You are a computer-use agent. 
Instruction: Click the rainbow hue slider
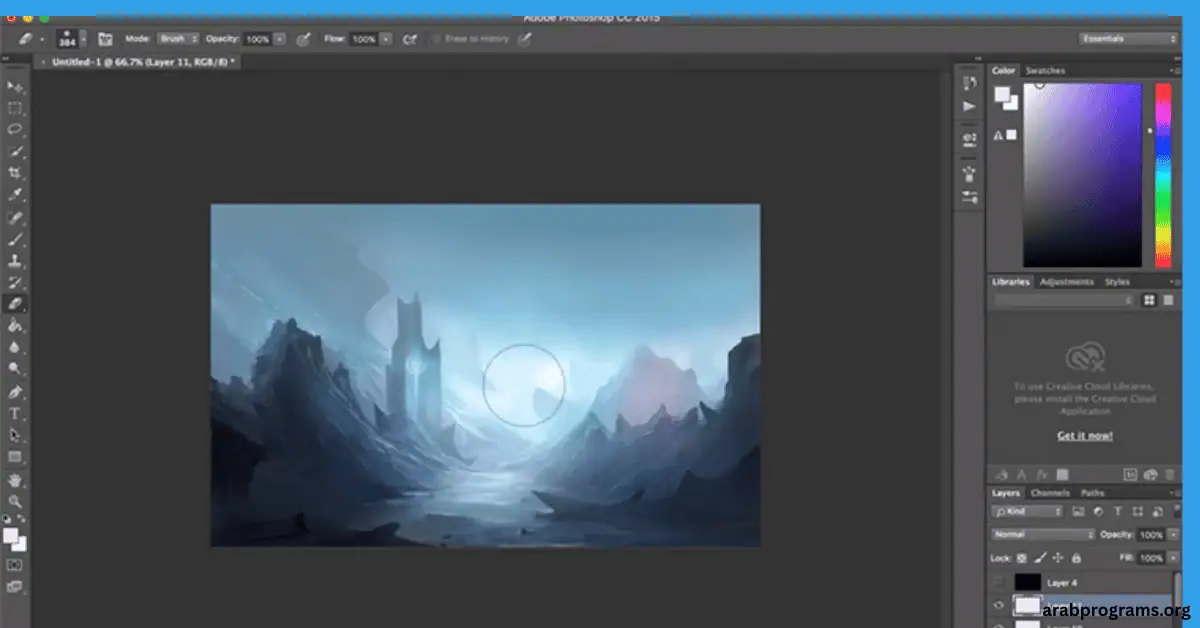[1163, 176]
